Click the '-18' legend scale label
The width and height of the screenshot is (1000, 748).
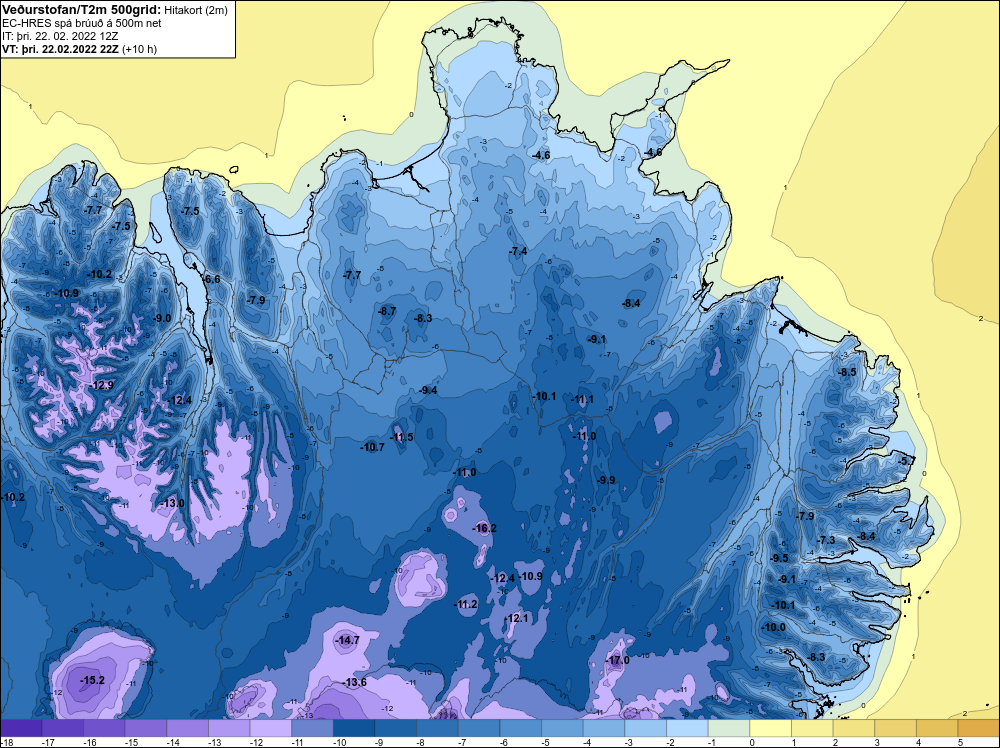[x=6, y=742]
